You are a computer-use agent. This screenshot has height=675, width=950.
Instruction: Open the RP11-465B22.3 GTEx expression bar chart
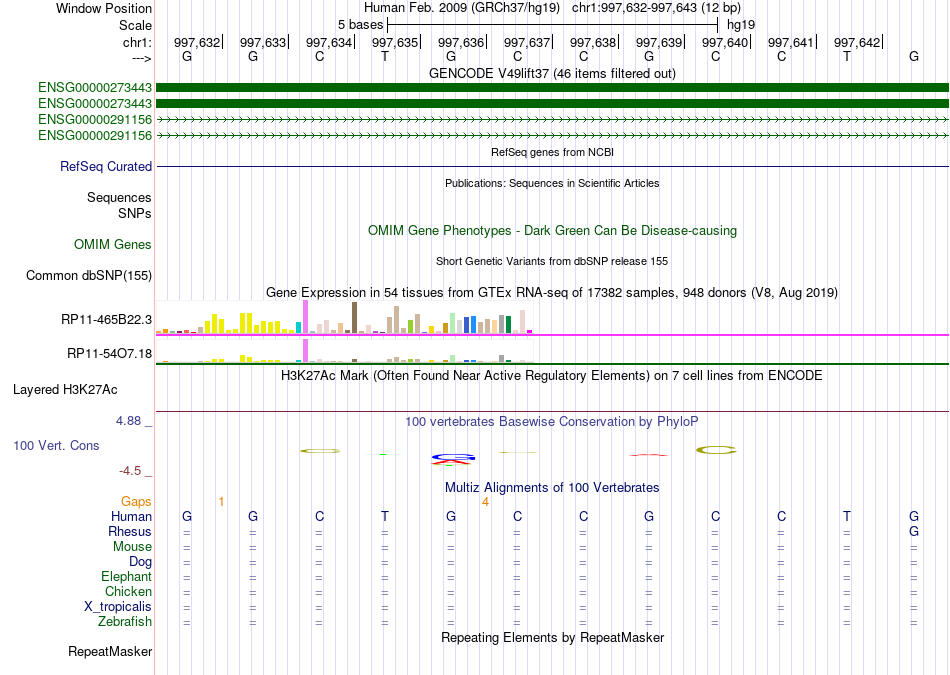344,318
